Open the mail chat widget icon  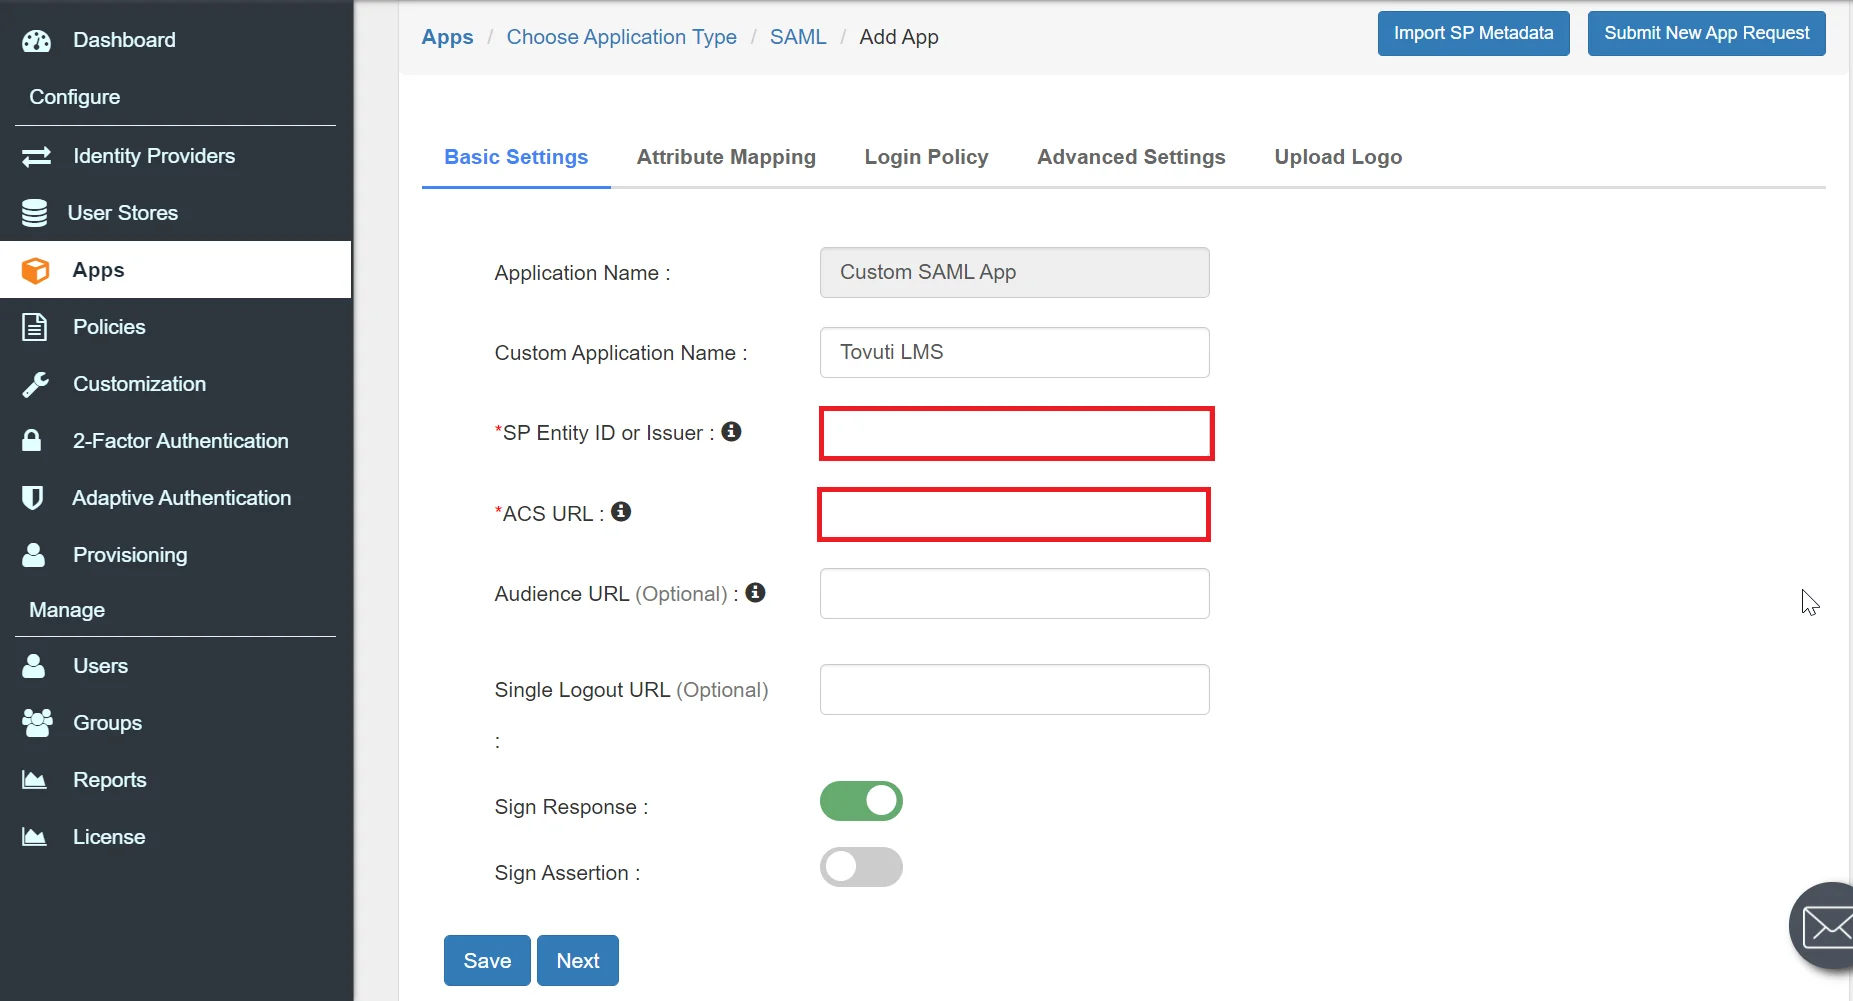(x=1825, y=927)
